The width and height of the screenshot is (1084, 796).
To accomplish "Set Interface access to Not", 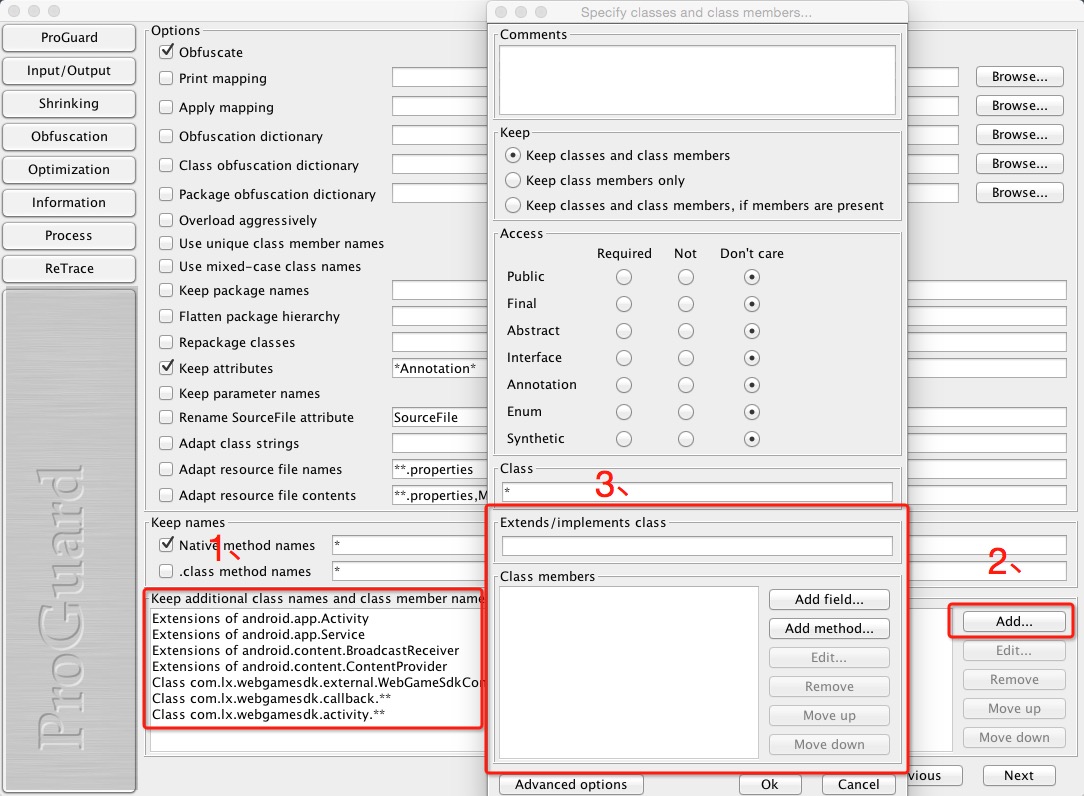I will pyautogui.click(x=686, y=358).
